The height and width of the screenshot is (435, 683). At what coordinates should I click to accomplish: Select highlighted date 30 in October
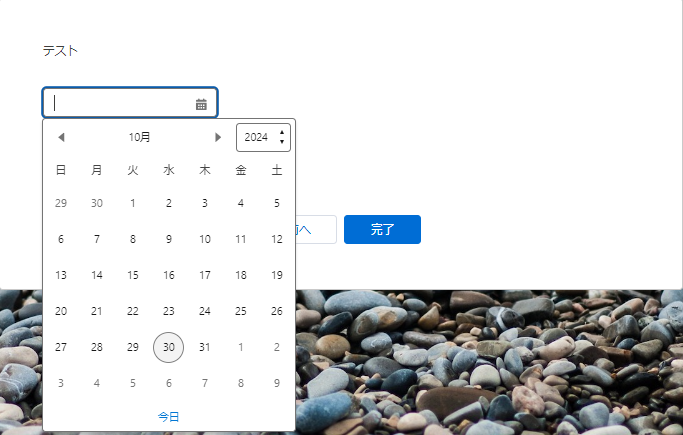(168, 347)
